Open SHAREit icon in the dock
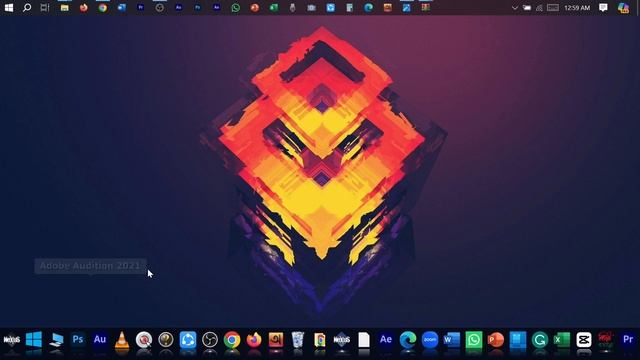Image resolution: width=640 pixels, height=360 pixels. pyautogui.click(x=188, y=340)
